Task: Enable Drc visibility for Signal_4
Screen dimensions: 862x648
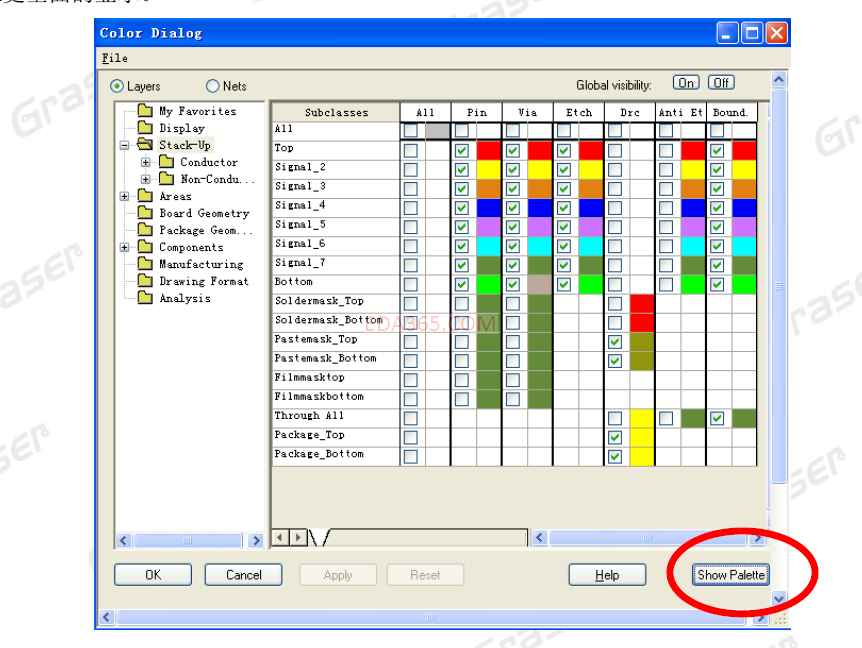Action: click(x=615, y=208)
